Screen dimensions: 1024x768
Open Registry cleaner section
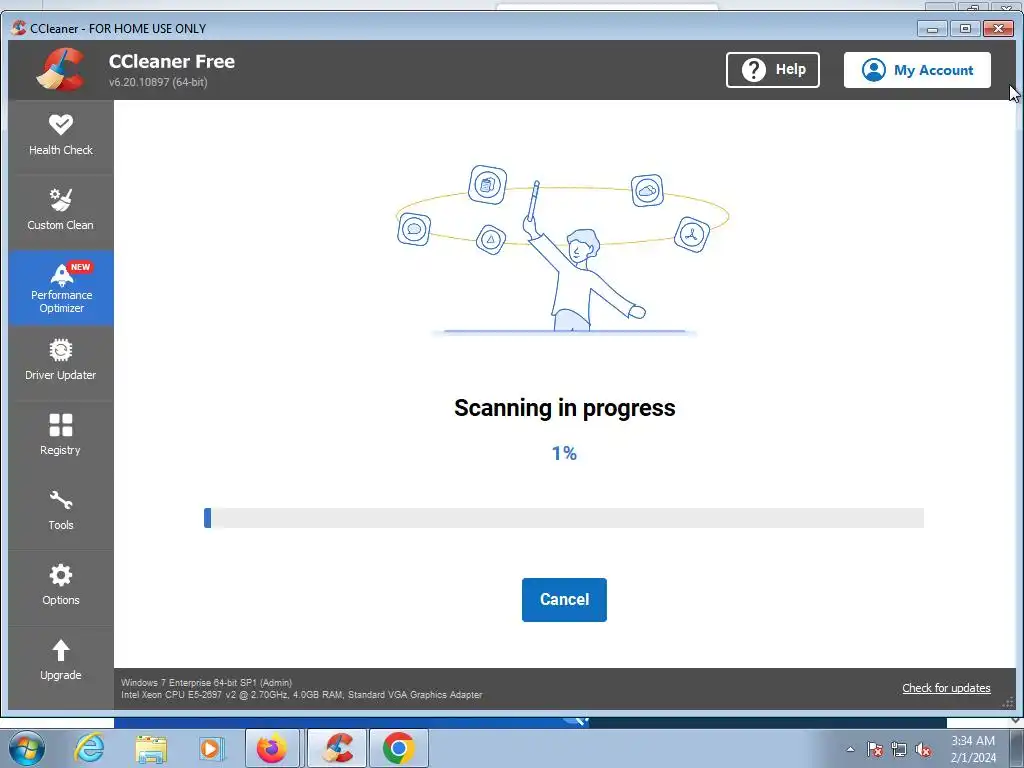61,436
